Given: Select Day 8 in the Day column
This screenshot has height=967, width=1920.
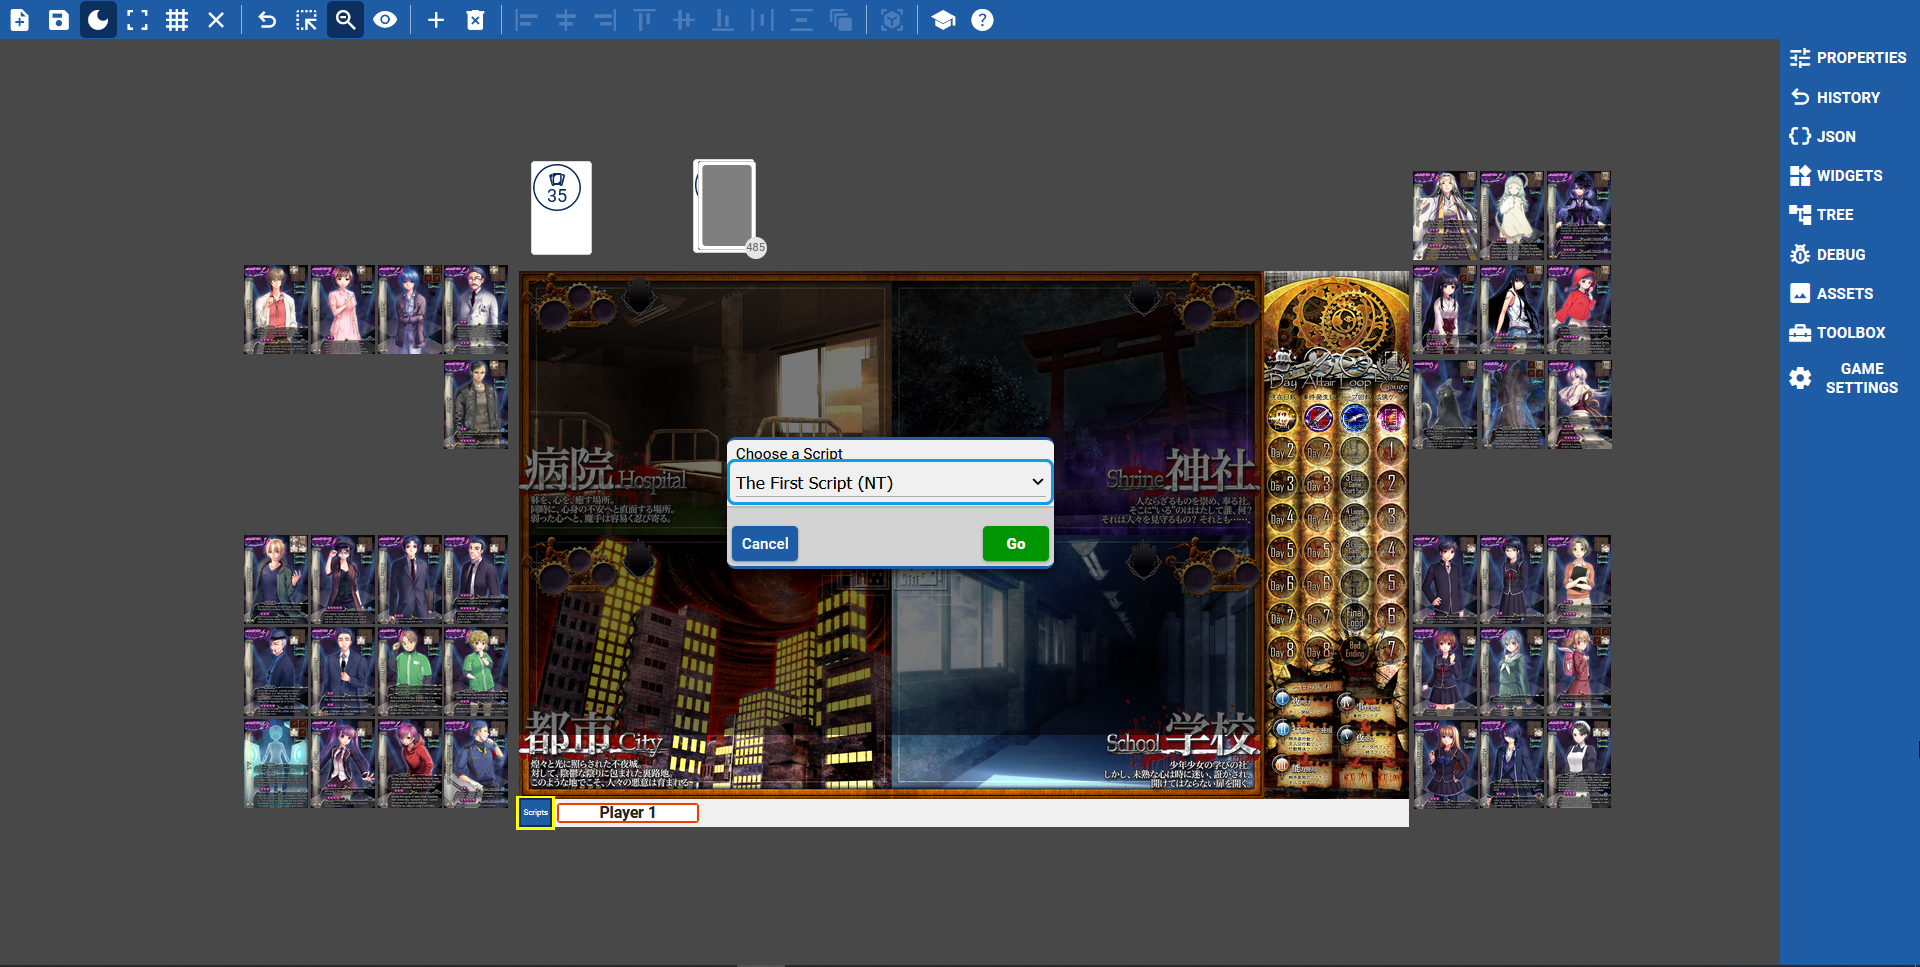Looking at the screenshot, I should click(x=1282, y=651).
